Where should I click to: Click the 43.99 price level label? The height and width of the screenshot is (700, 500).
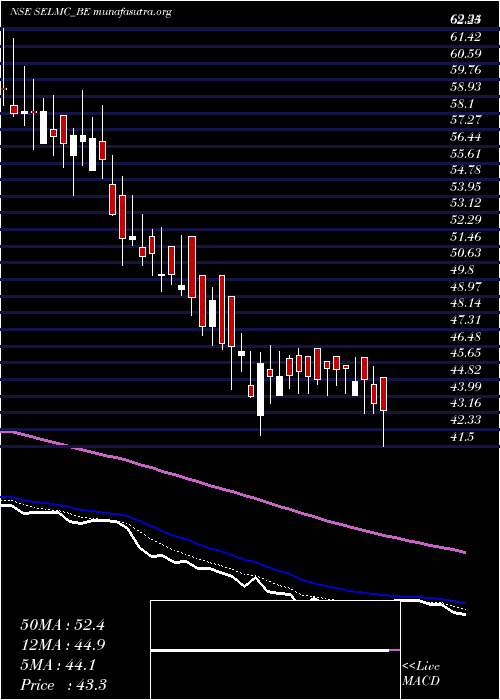(466, 387)
